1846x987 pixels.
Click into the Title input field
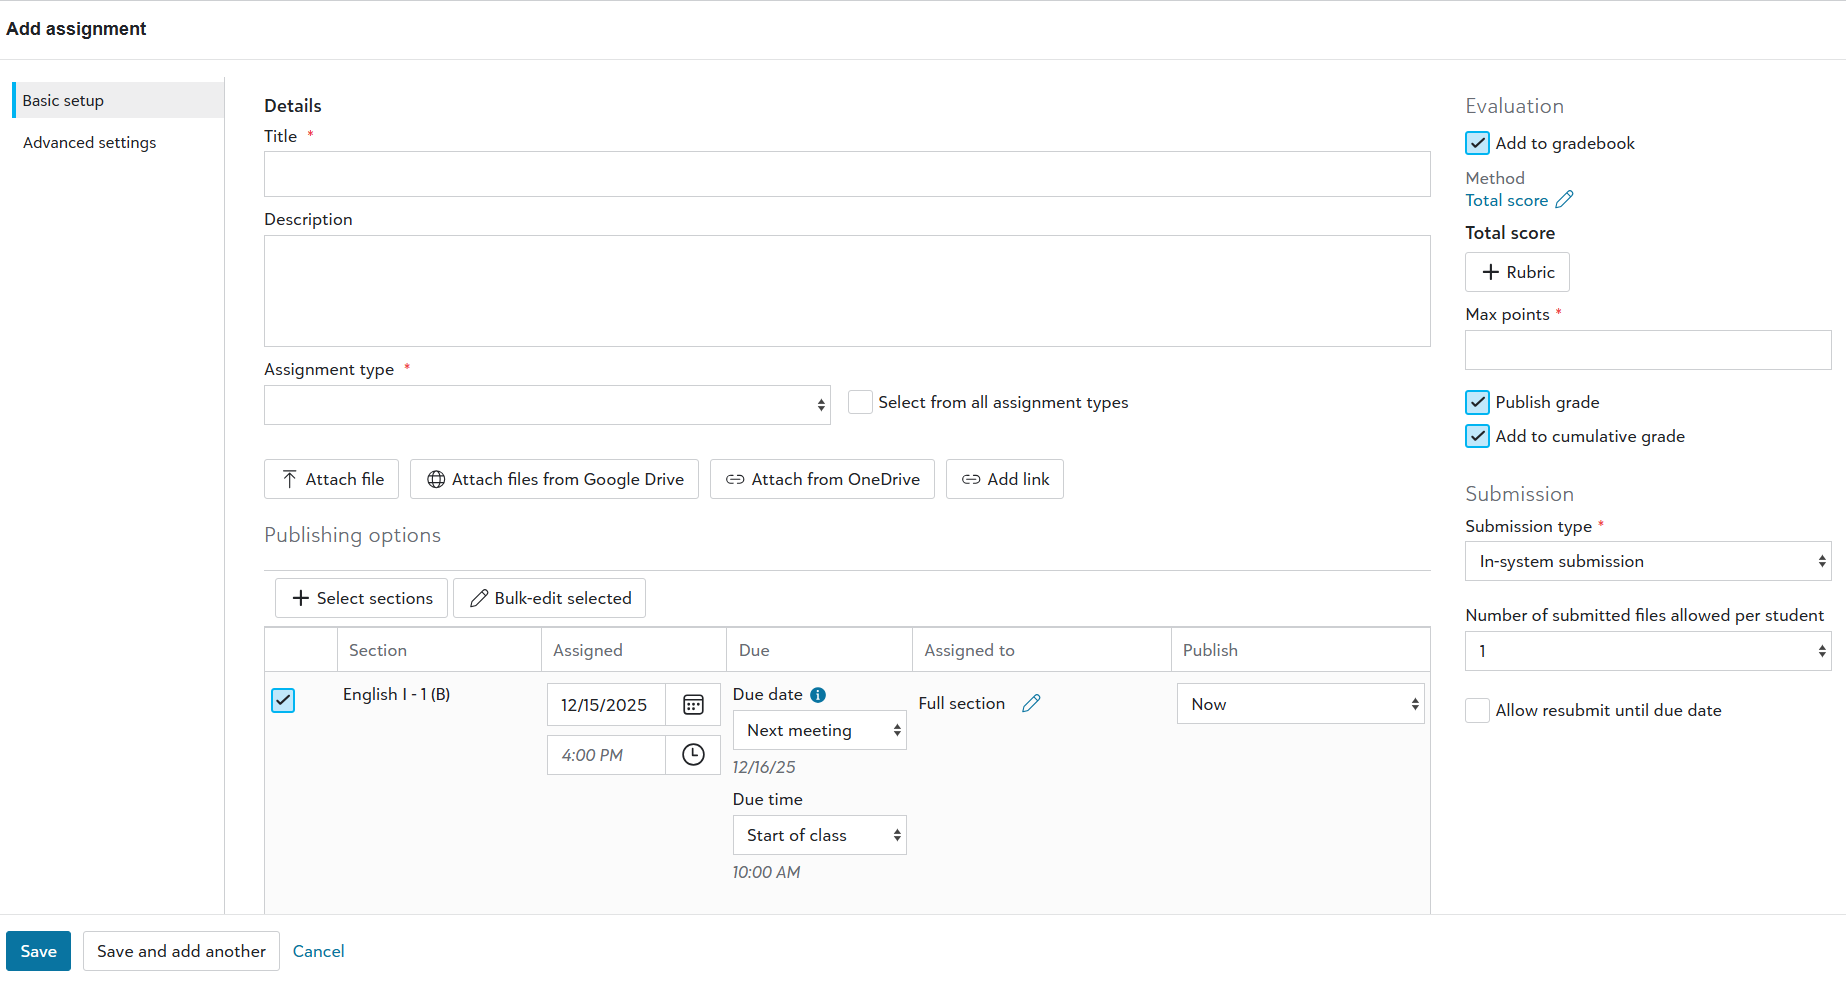tap(846, 174)
